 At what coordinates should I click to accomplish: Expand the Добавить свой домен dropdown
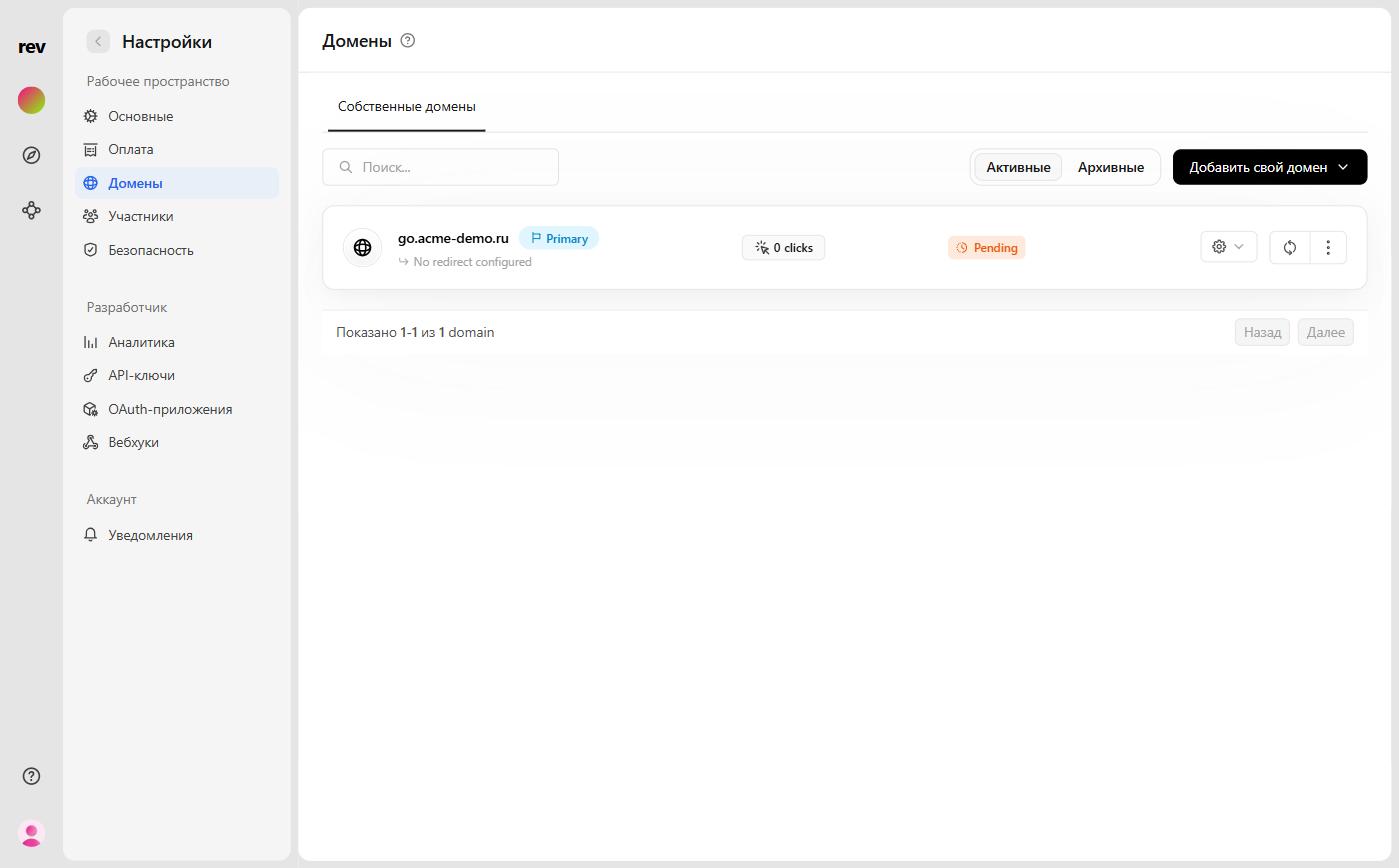point(1270,167)
